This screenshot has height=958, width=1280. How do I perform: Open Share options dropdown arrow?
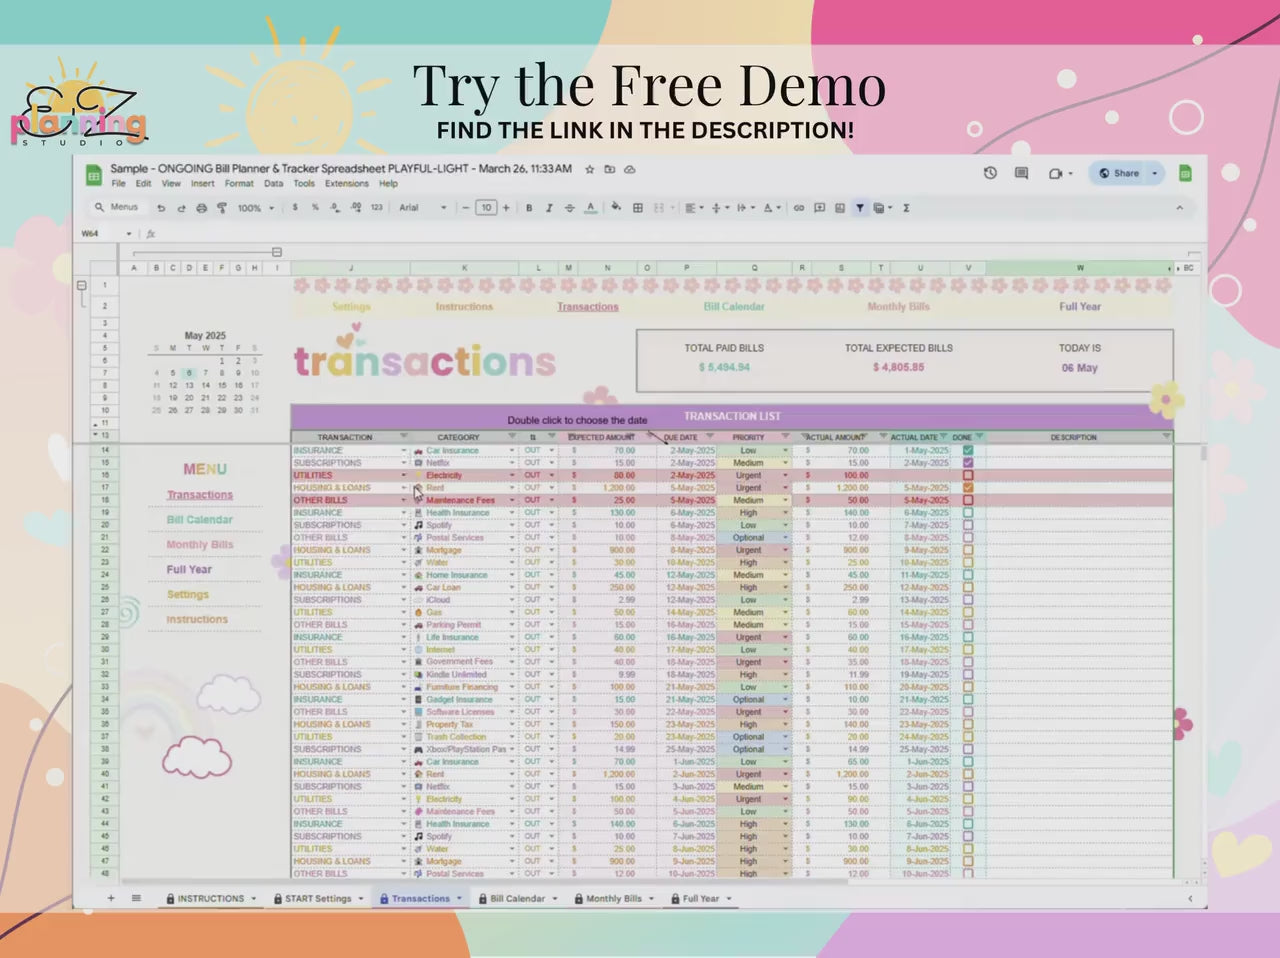(x=1155, y=173)
